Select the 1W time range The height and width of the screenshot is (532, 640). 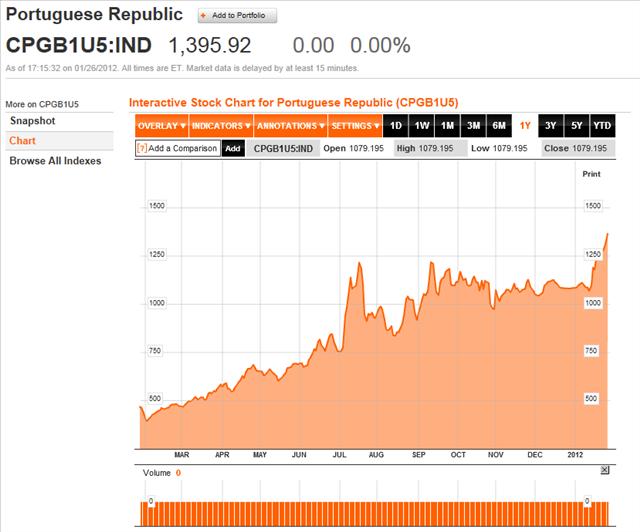[x=422, y=126]
